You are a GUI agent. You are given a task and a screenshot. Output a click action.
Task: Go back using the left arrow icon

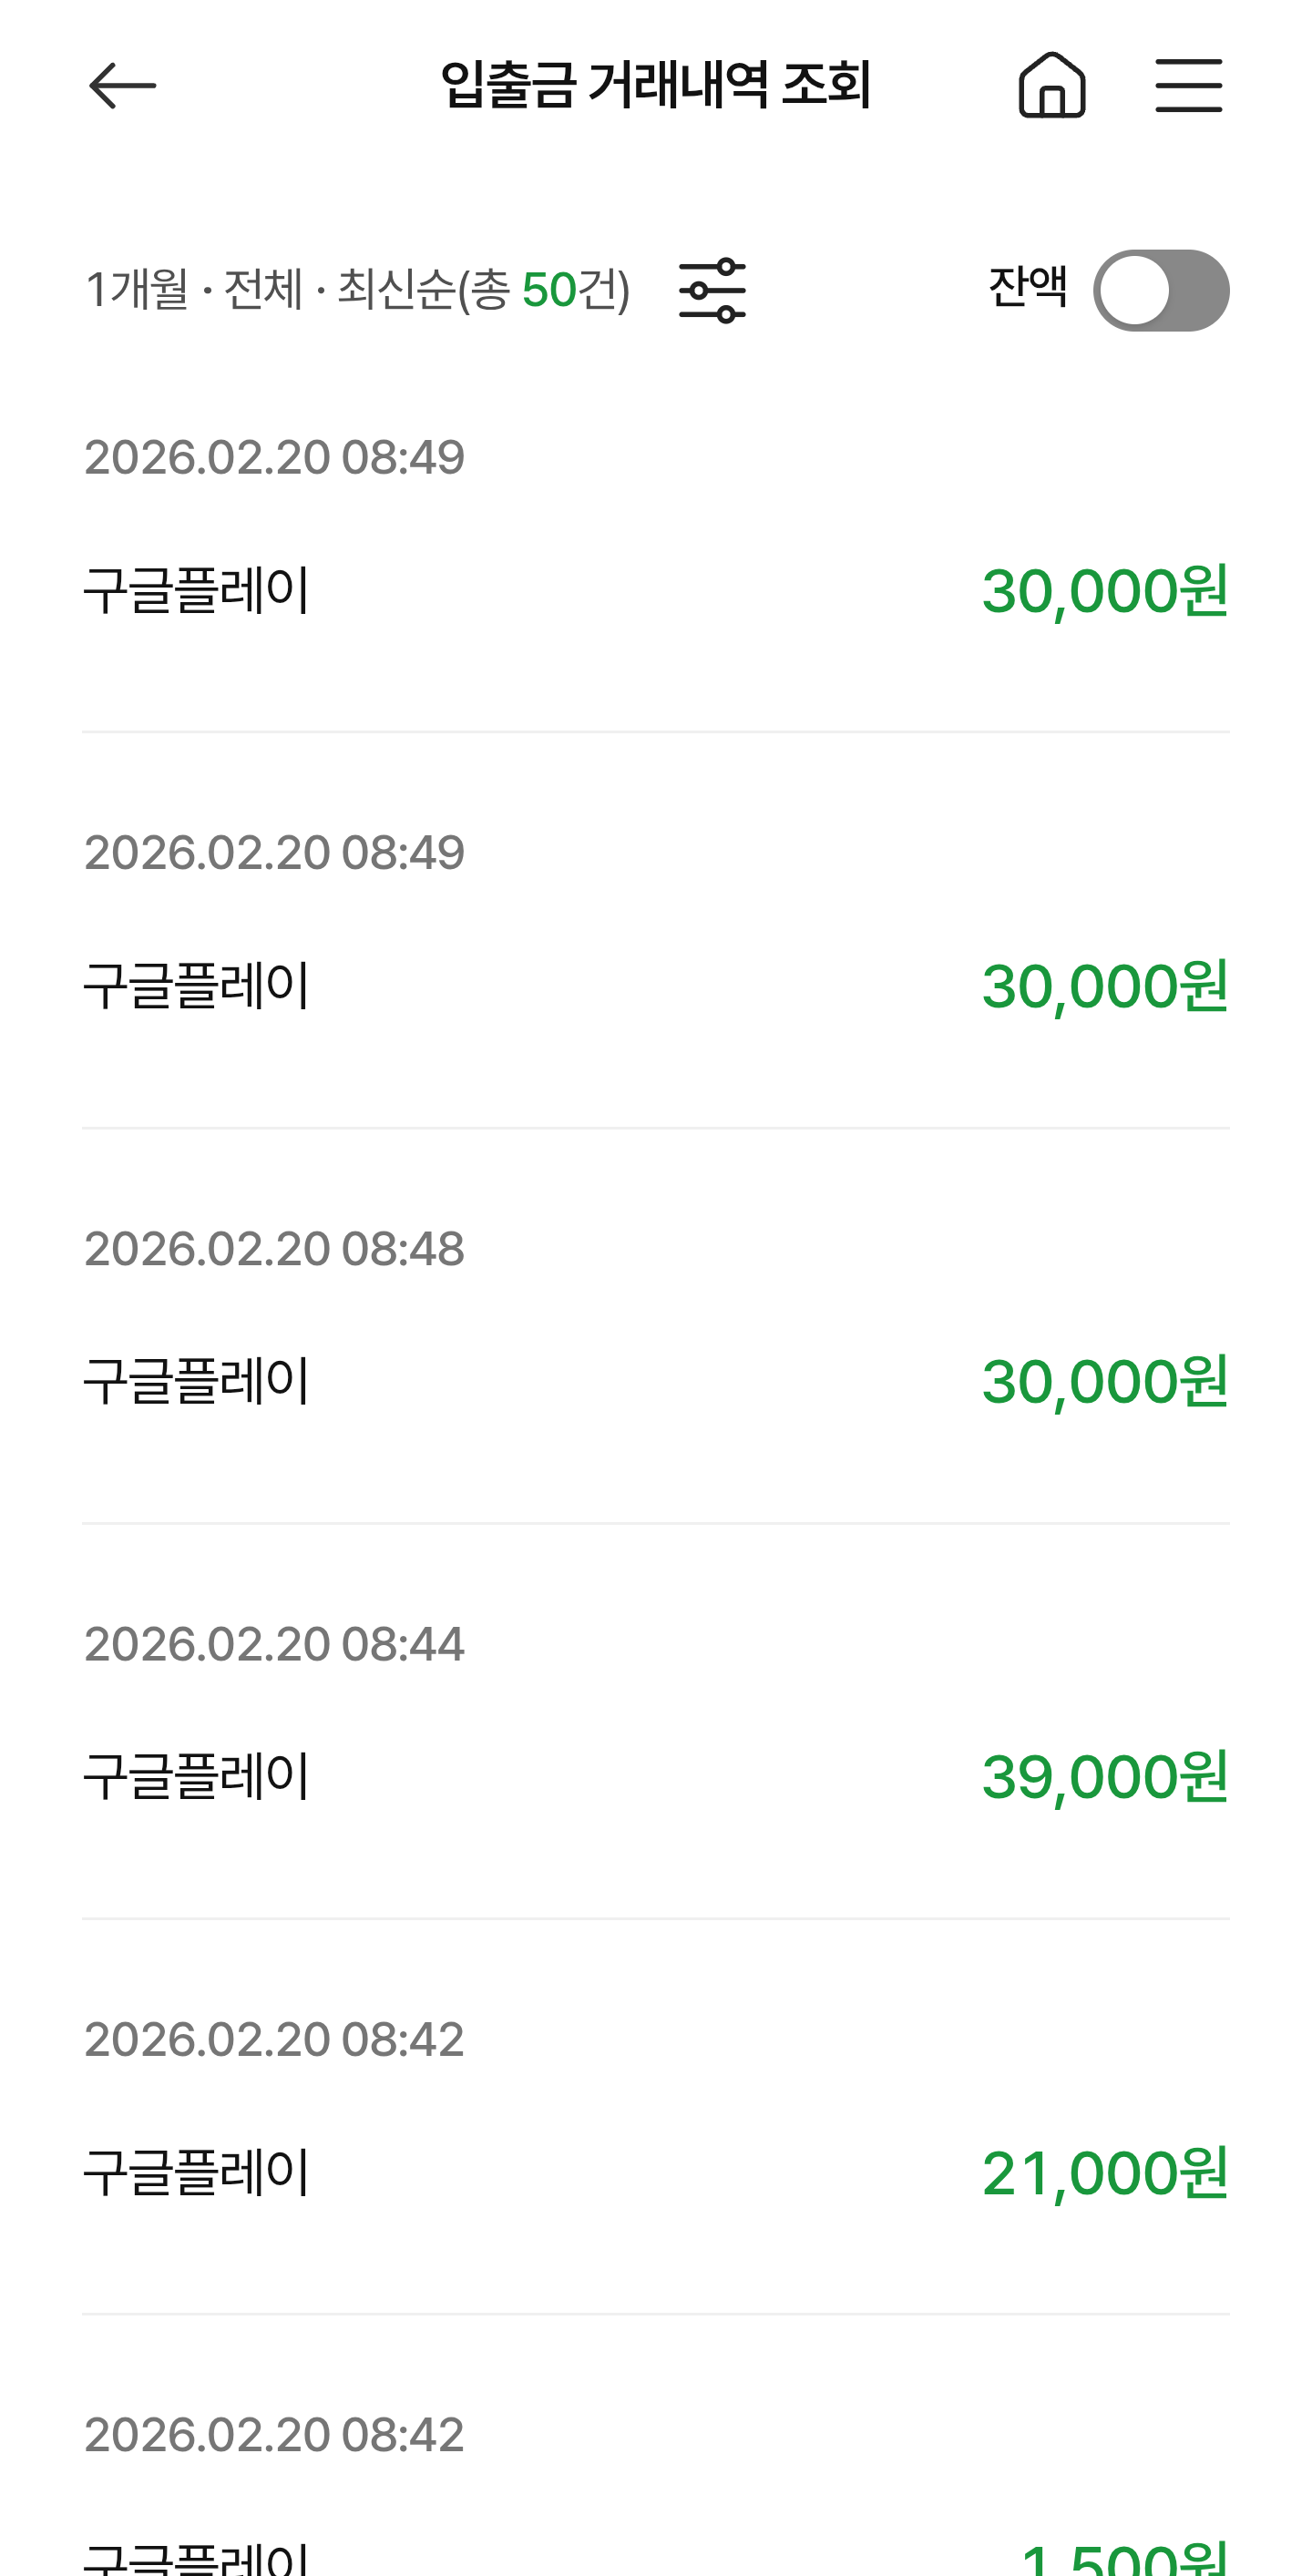122,86
